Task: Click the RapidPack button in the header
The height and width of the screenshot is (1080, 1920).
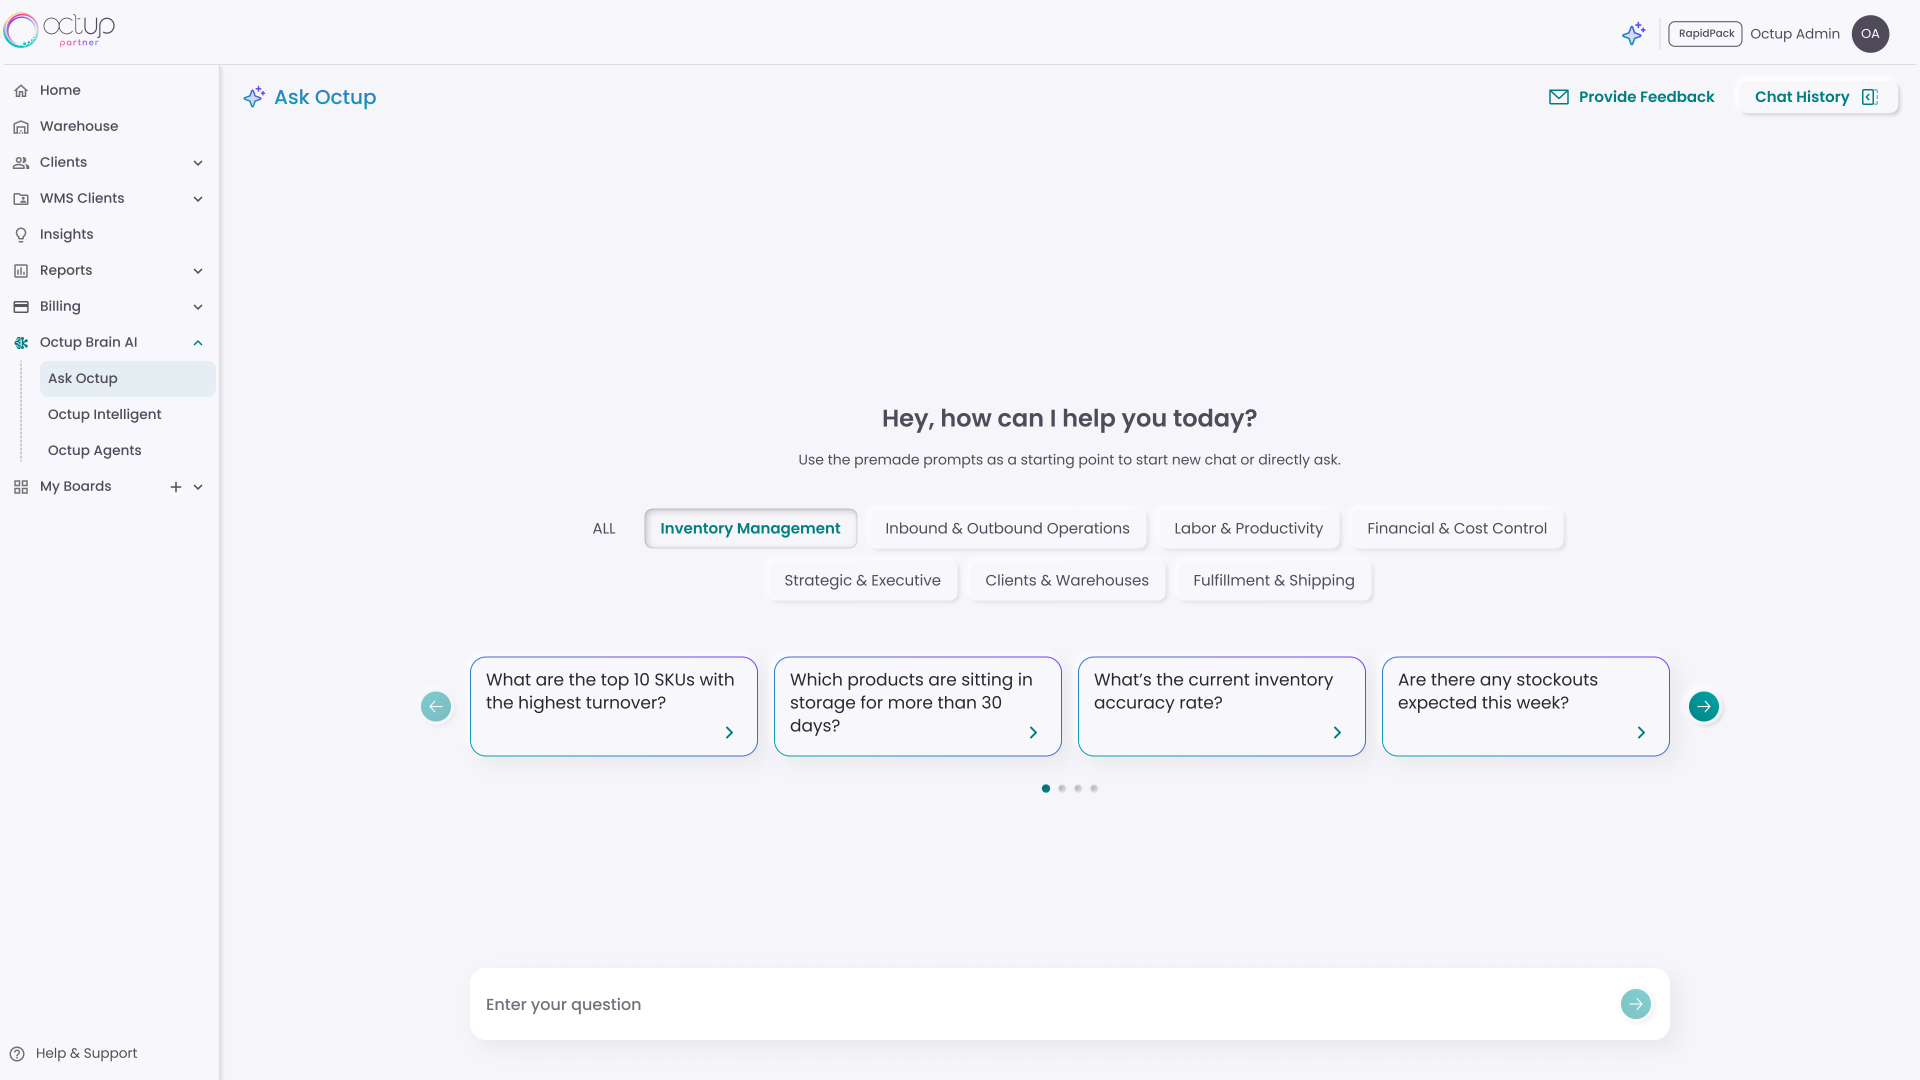Action: click(x=1704, y=33)
